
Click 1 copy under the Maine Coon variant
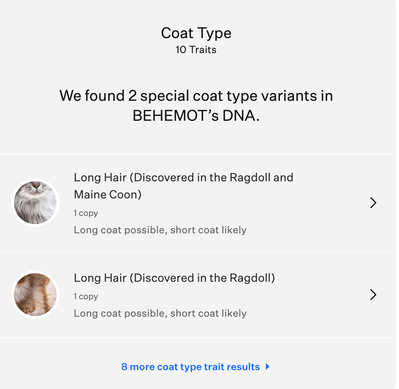pyautogui.click(x=86, y=213)
